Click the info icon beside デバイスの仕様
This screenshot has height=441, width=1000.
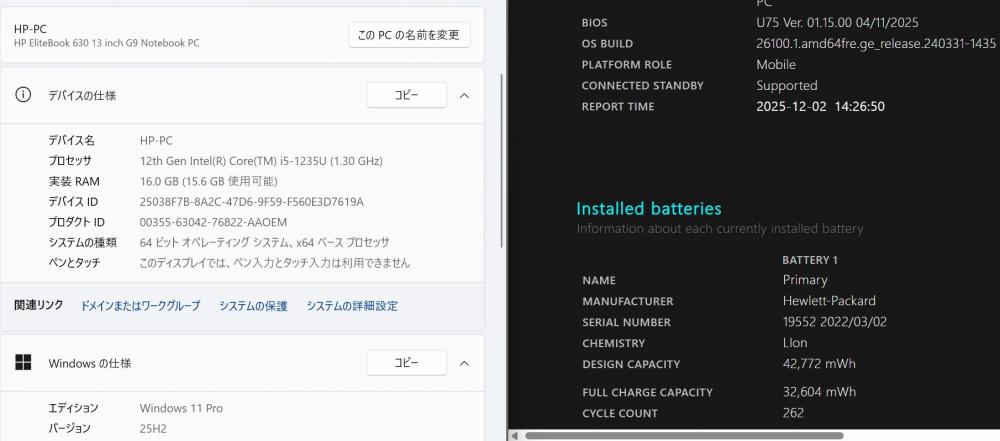tap(23, 95)
